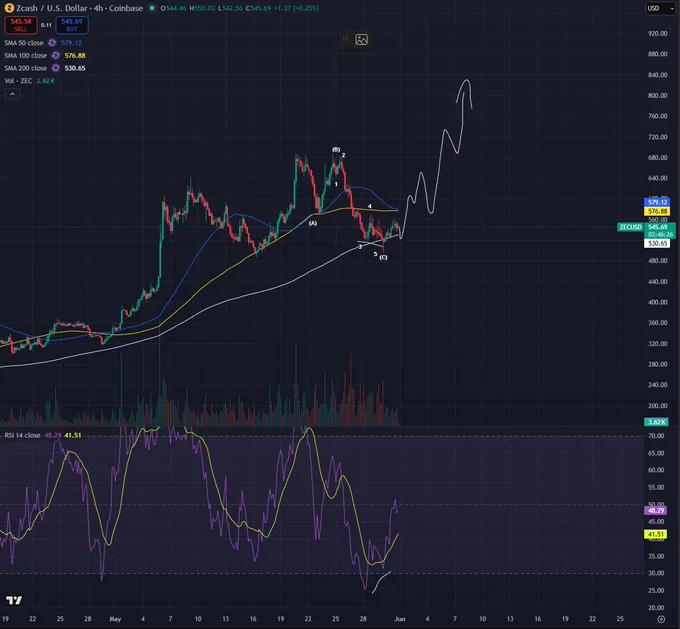
Task: Click the SMA 200 close indicator icon
Action: (56, 68)
